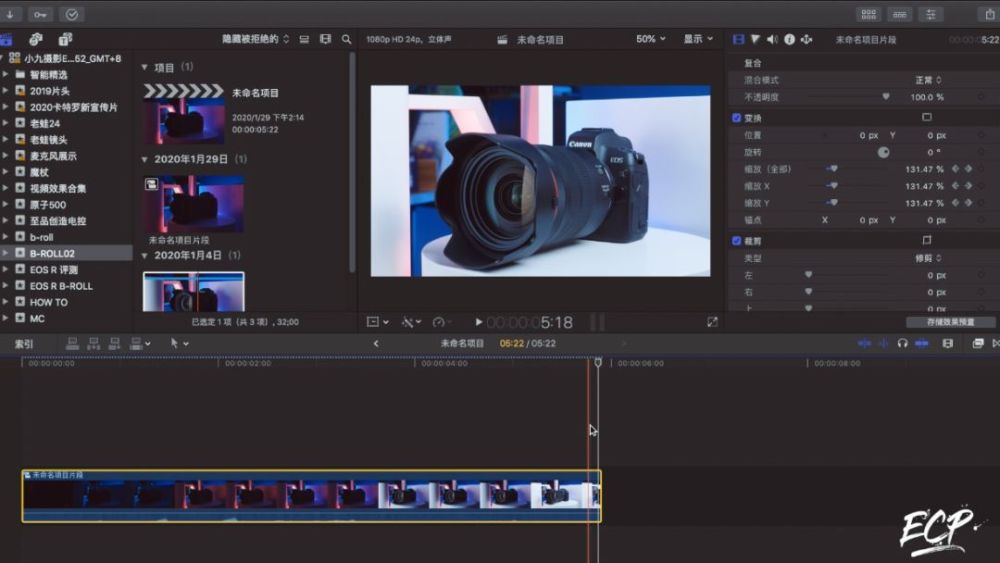Collapse the 项目 (1) section
The image size is (1000, 563).
(144, 67)
